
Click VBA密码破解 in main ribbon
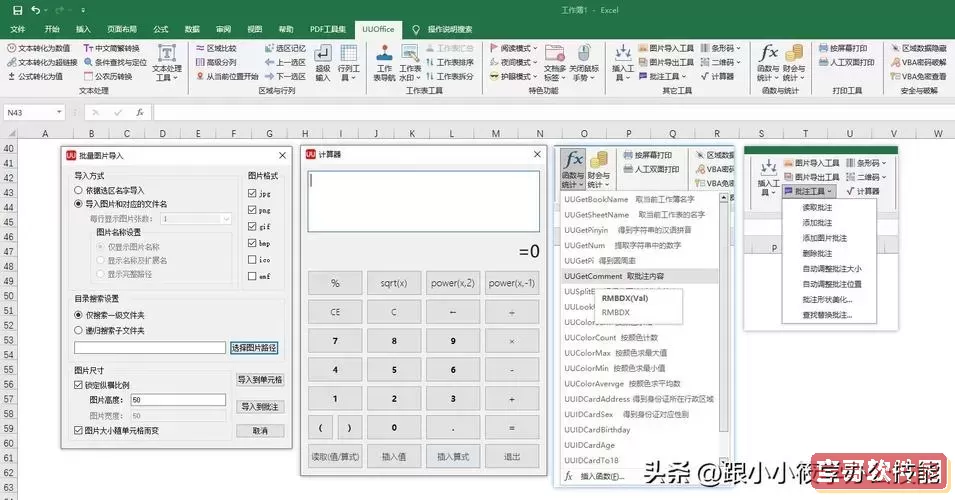click(918, 62)
